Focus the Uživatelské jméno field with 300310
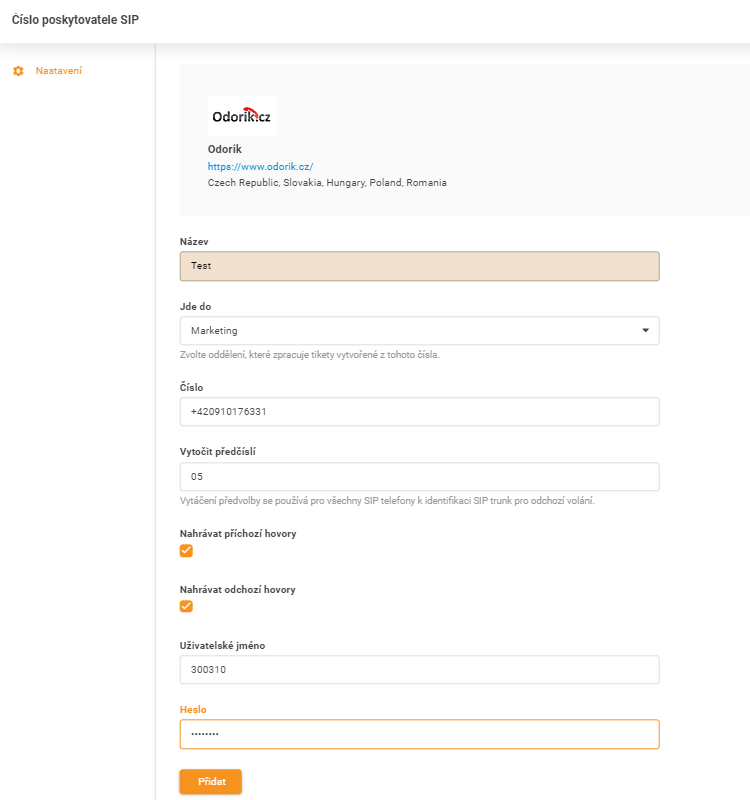 [420, 669]
